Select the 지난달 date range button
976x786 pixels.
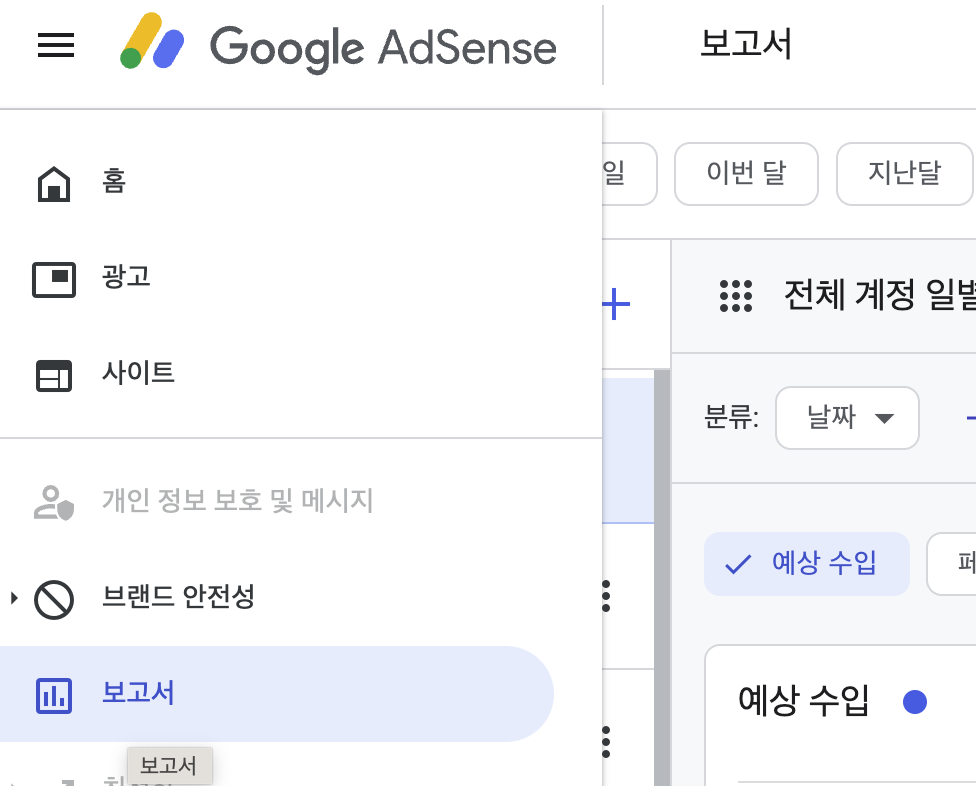tap(903, 173)
